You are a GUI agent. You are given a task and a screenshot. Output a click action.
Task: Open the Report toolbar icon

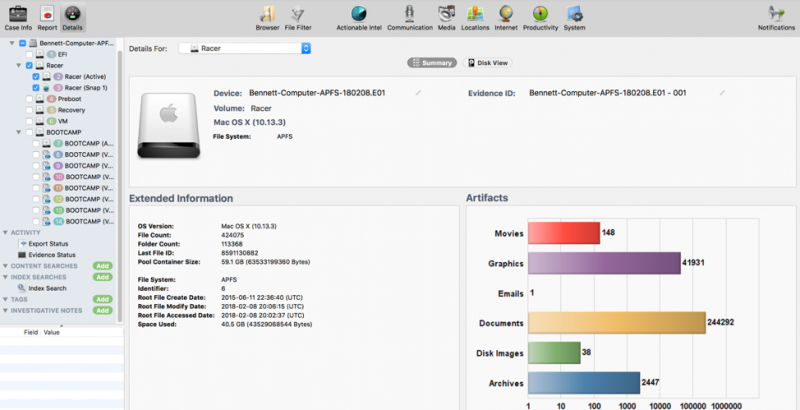pyautogui.click(x=47, y=13)
